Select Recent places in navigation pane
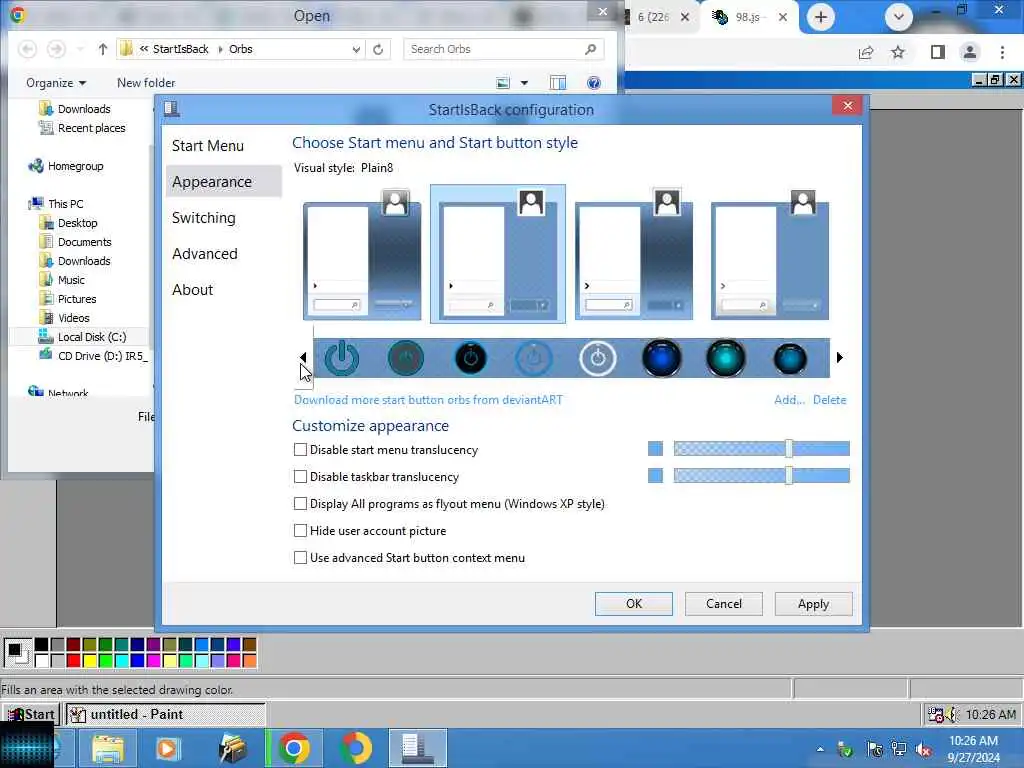 [82, 128]
